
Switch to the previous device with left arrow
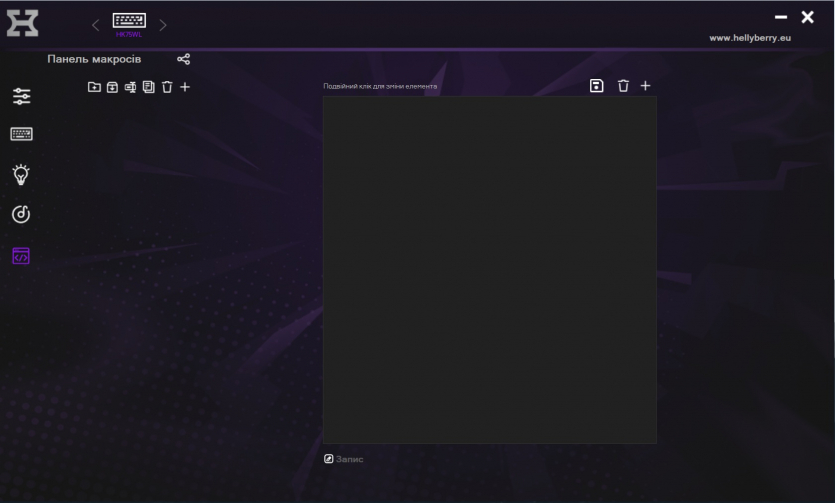point(96,25)
